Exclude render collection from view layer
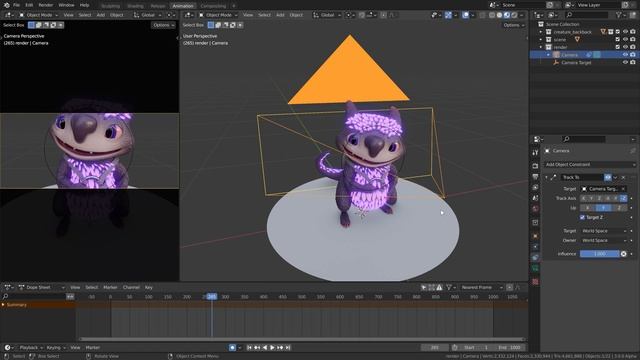The image size is (640, 360). (x=618, y=47)
